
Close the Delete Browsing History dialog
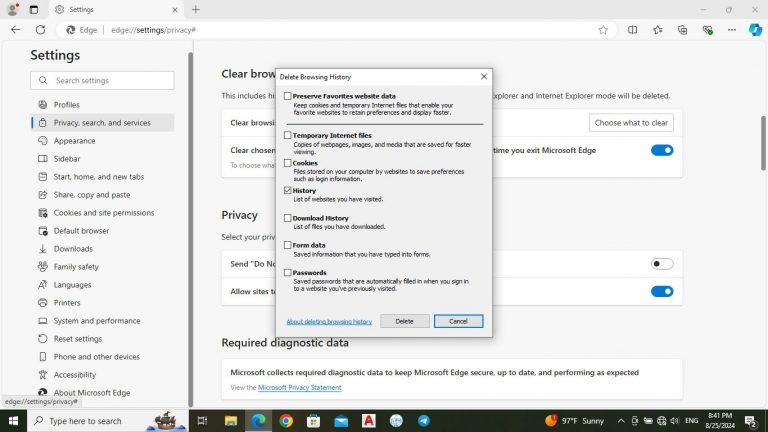click(x=484, y=77)
